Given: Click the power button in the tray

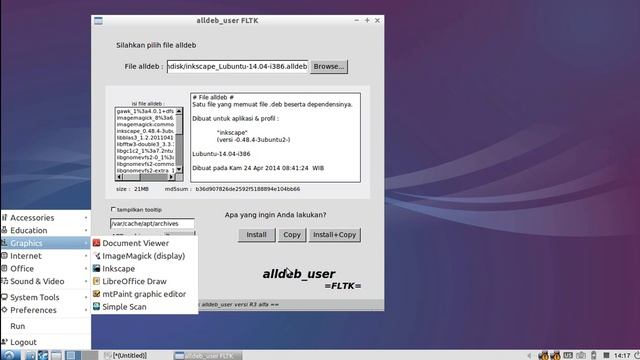Looking at the screenshot, I should pyautogui.click(x=637, y=356).
